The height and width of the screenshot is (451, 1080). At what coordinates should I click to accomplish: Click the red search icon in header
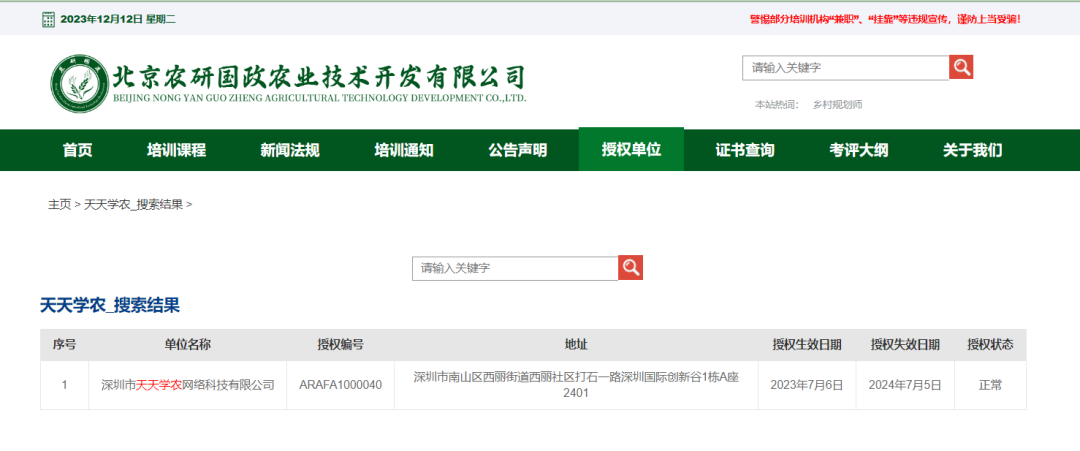961,67
